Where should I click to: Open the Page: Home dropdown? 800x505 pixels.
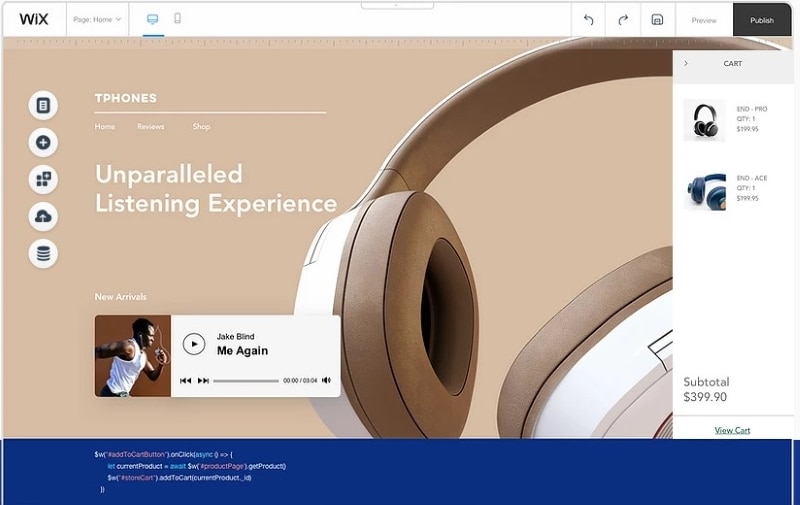[x=97, y=19]
